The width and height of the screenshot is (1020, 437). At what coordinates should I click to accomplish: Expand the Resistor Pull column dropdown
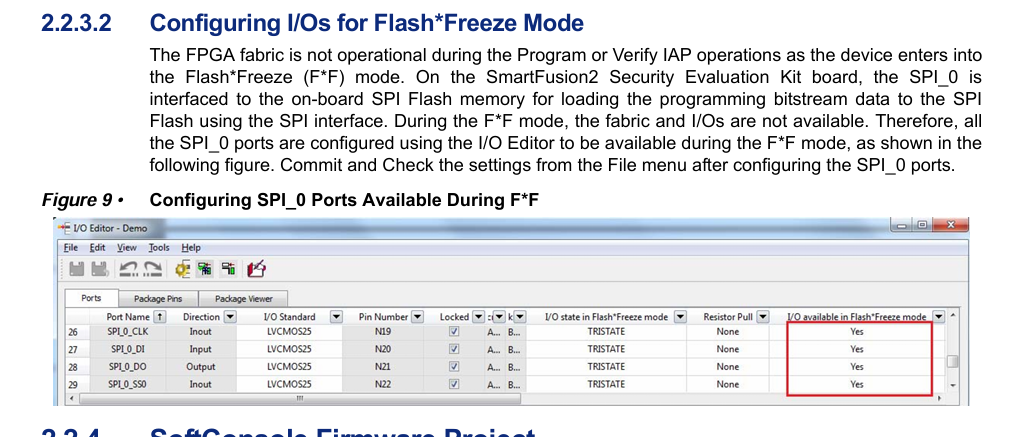(762, 317)
